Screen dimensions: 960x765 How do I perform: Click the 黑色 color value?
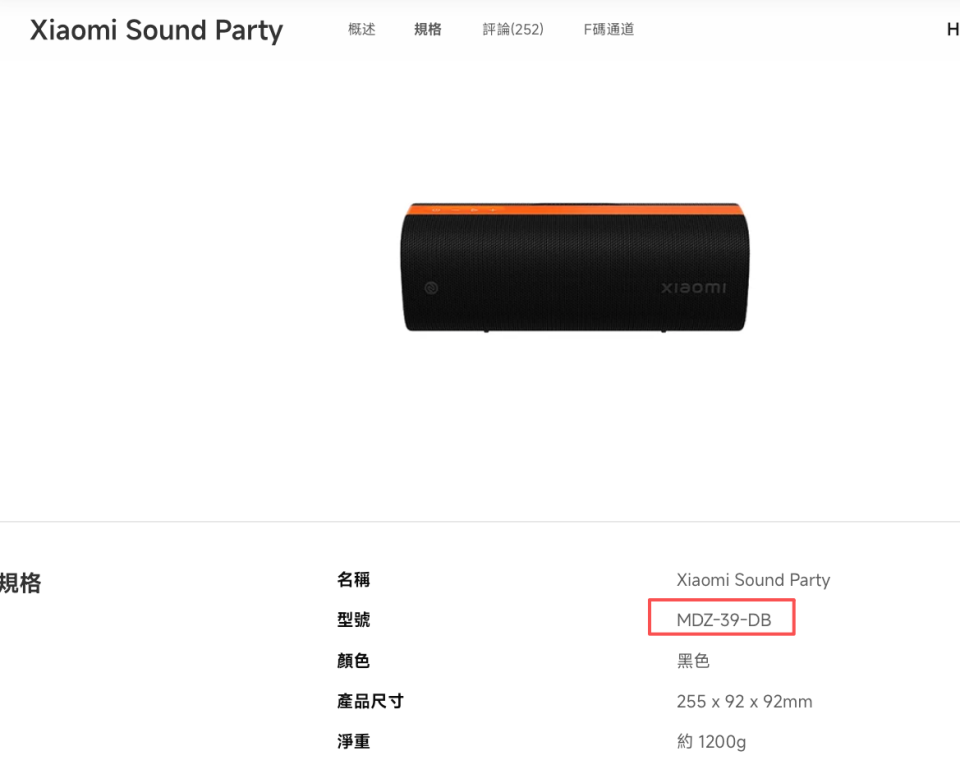click(693, 661)
